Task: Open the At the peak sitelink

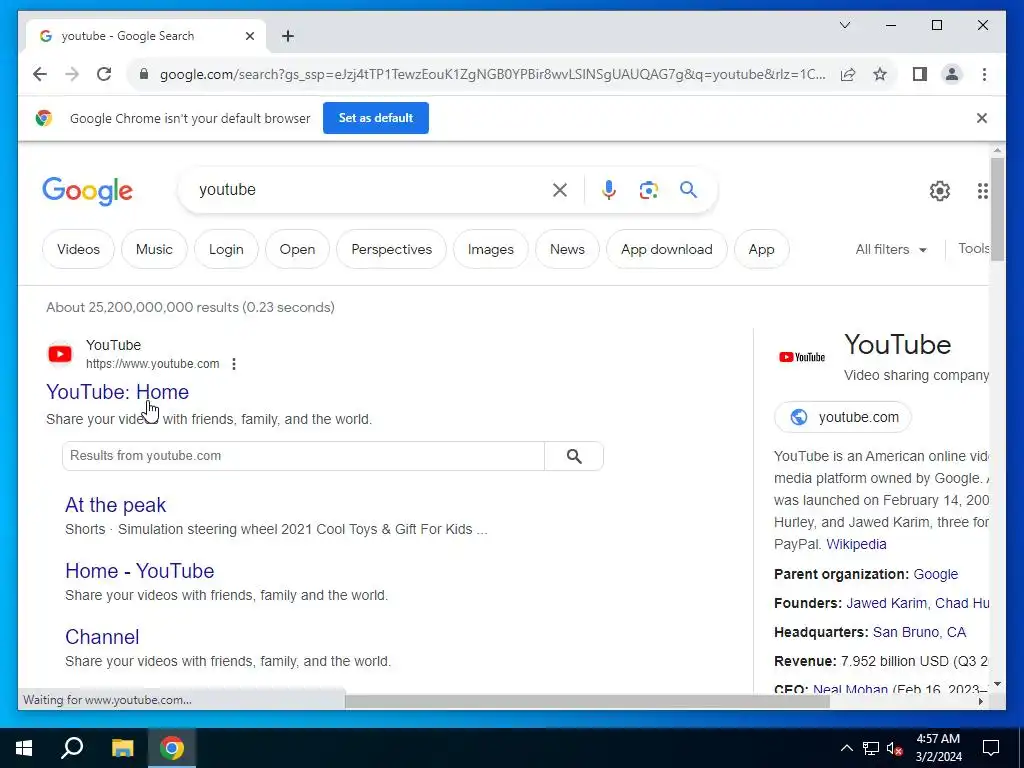Action: [x=116, y=505]
